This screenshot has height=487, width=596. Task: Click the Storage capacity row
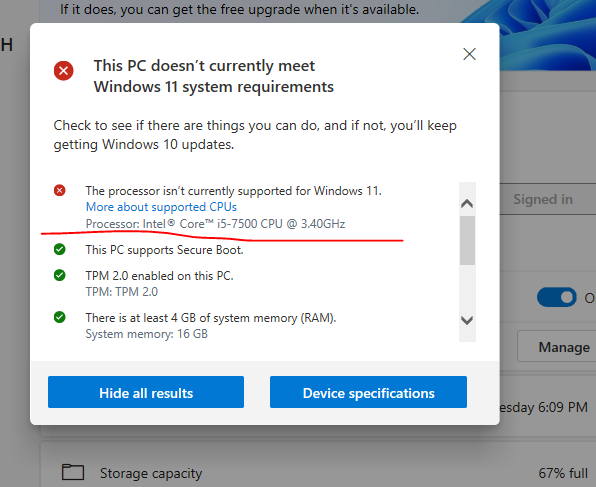coord(318,465)
